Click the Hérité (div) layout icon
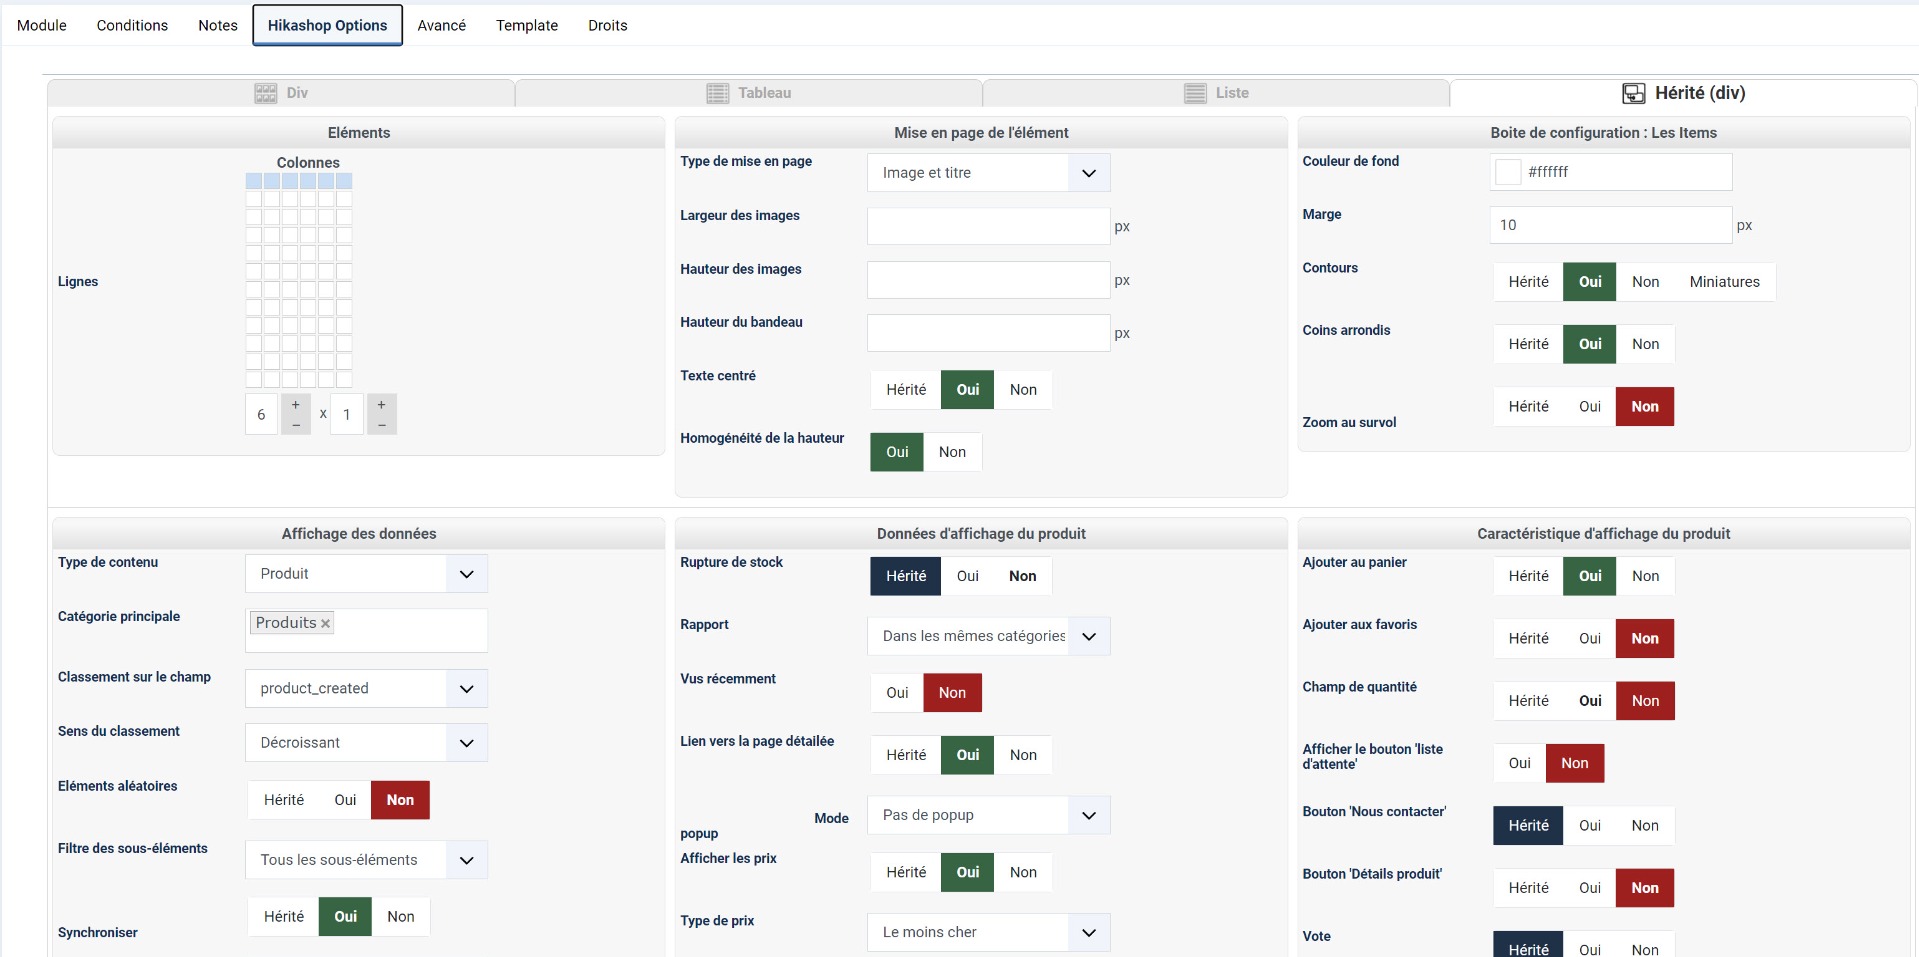The image size is (1919, 957). (x=1633, y=93)
